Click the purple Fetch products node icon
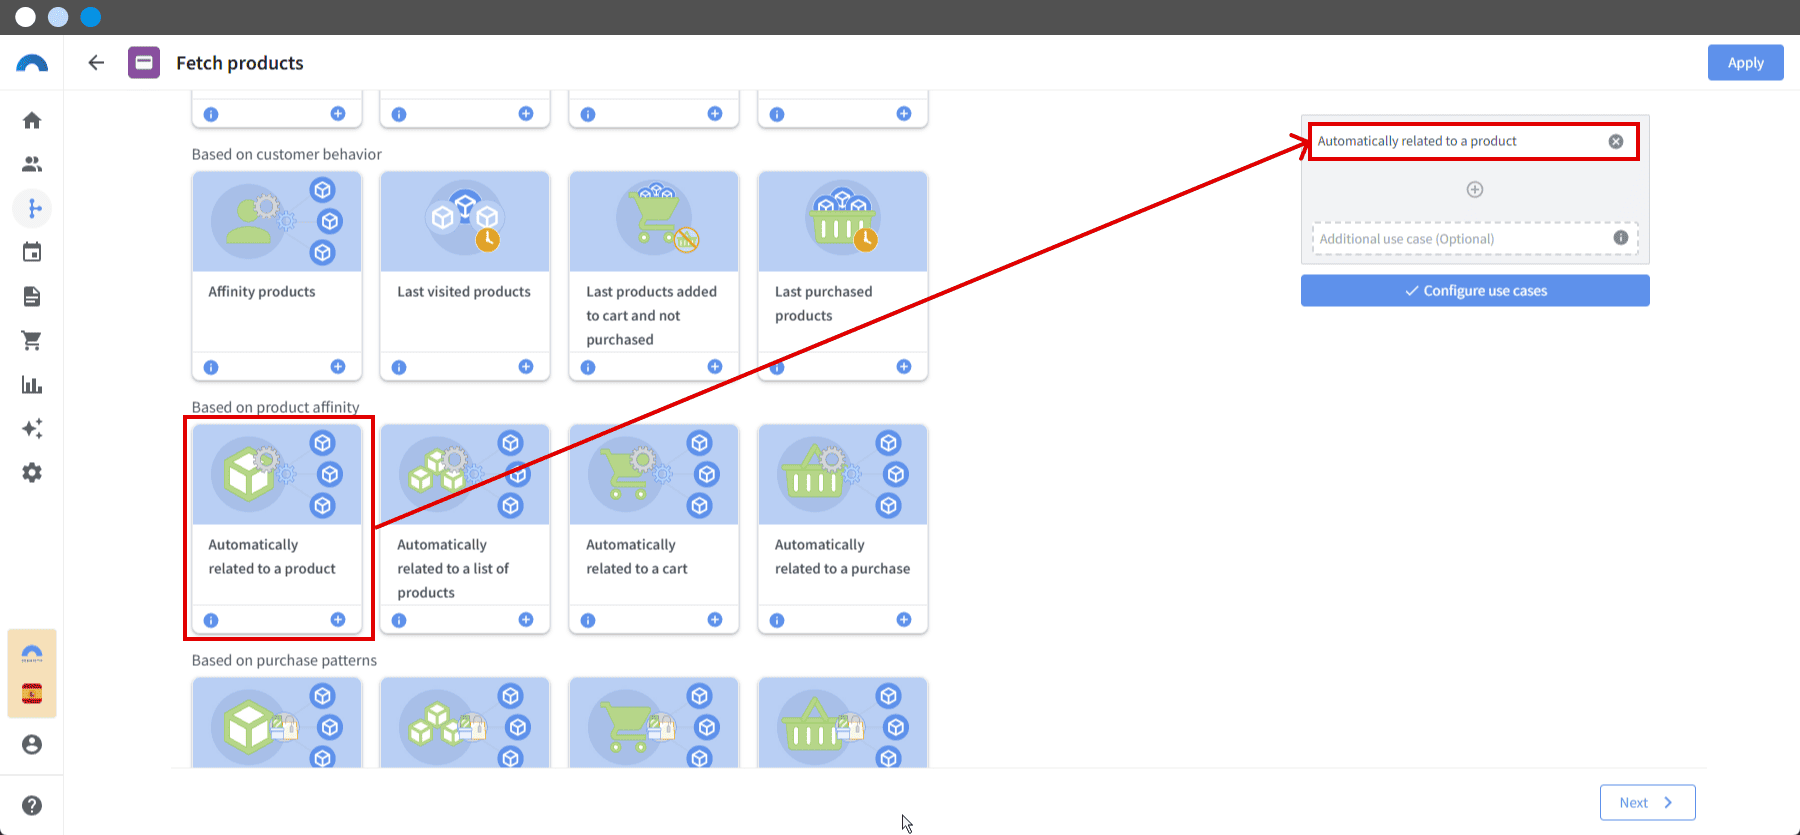The image size is (1800, 835). point(144,63)
